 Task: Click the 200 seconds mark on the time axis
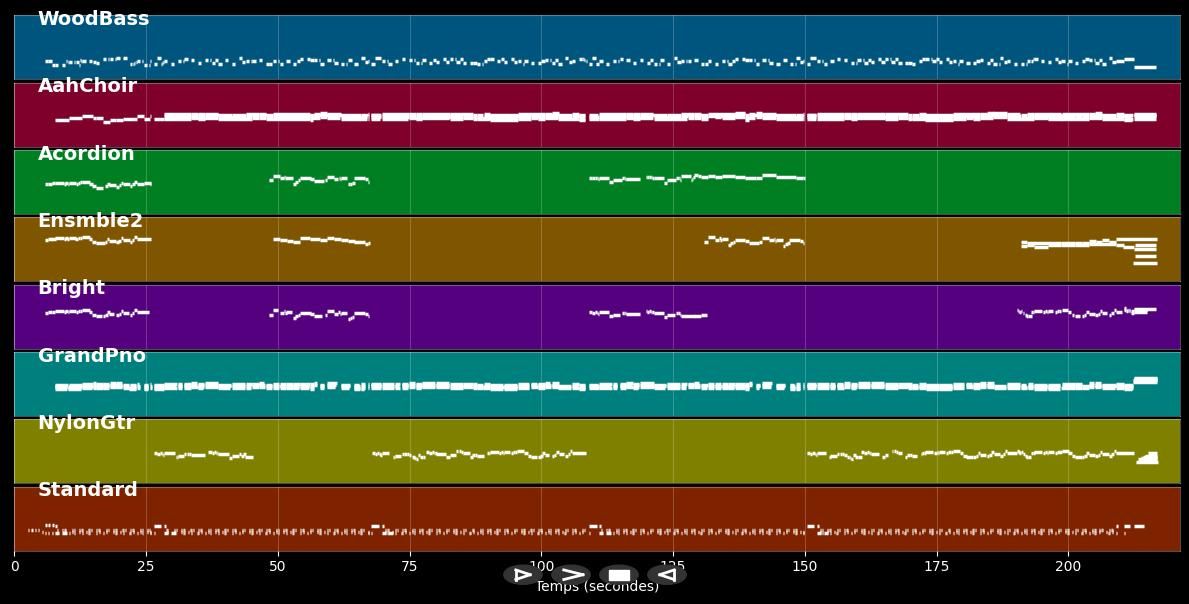pyautogui.click(x=1068, y=566)
